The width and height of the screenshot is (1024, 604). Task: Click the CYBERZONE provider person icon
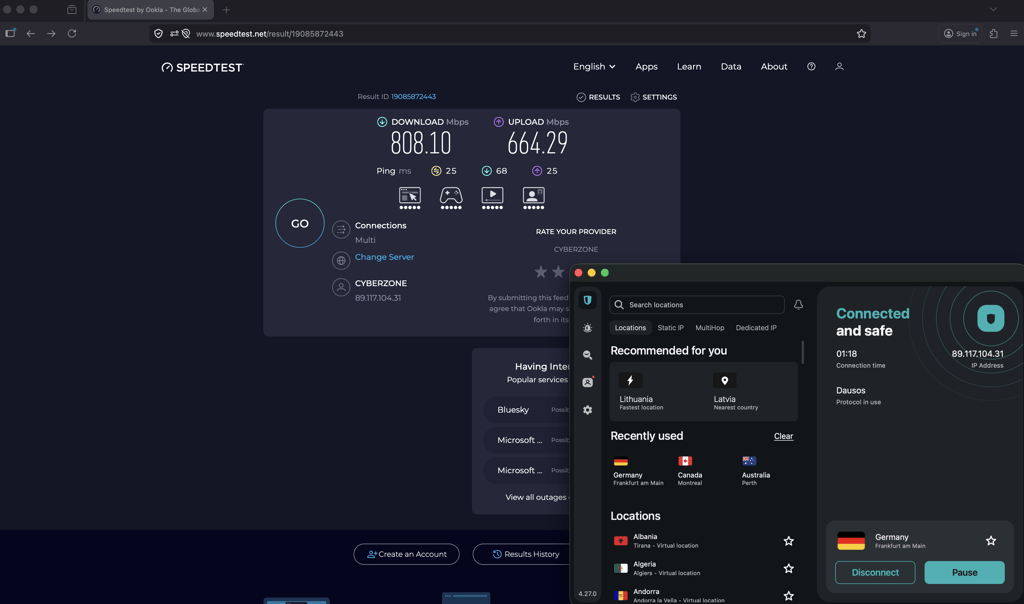tap(341, 287)
